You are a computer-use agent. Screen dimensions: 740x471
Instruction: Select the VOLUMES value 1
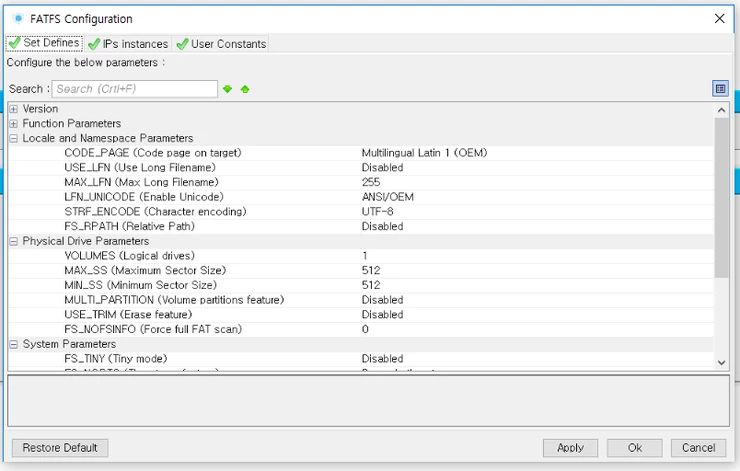pos(365,256)
